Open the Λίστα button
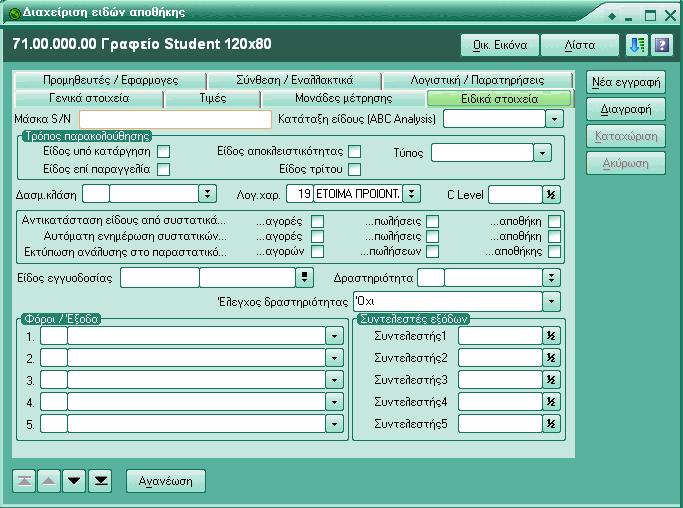 click(x=579, y=45)
